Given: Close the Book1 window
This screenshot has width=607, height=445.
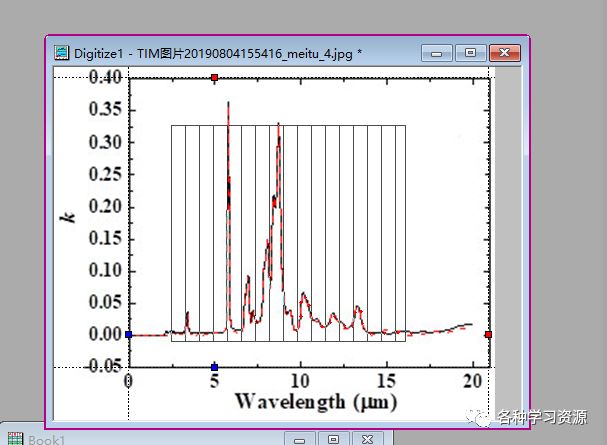Looking at the screenshot, I should [367, 439].
